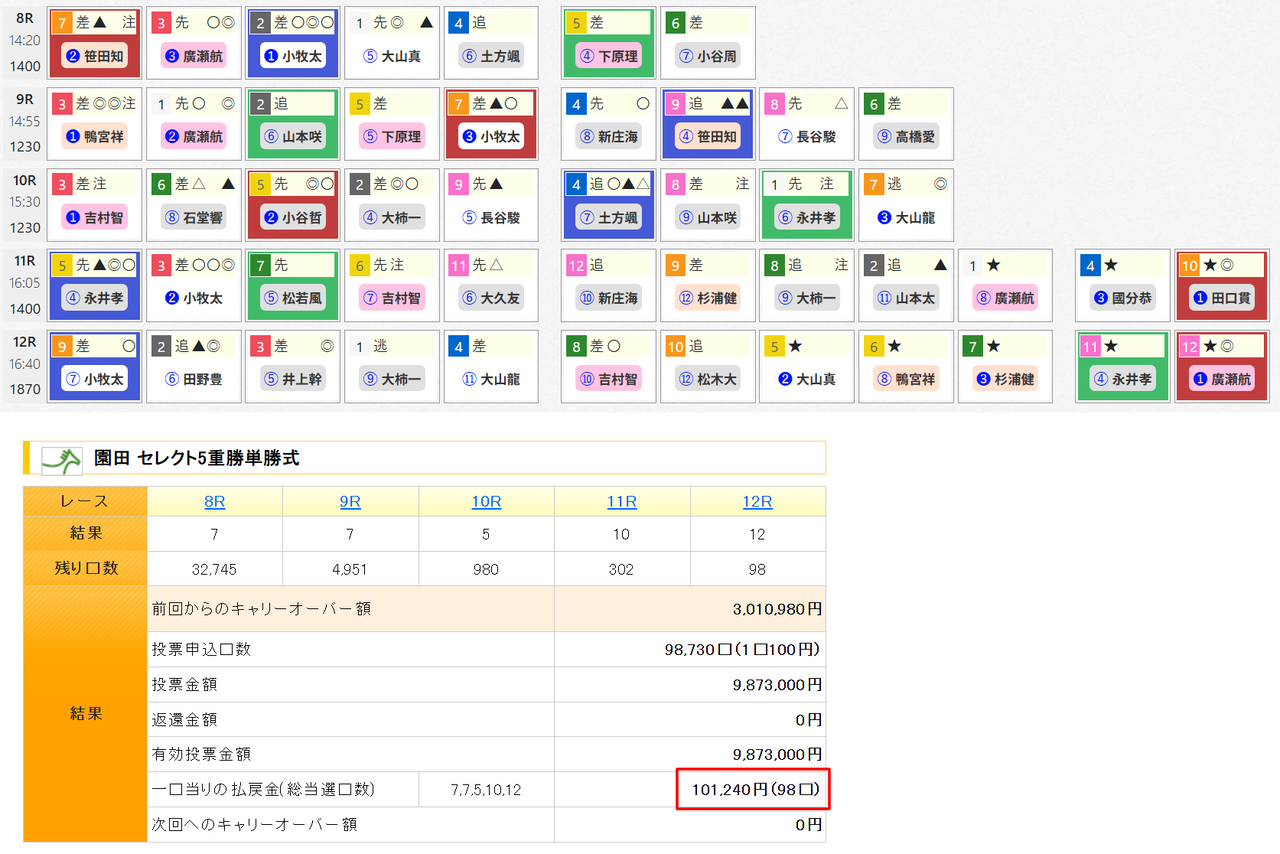Click the 12R card for jockey 廣瀬航
The height and width of the screenshot is (854, 1280).
pyautogui.click(x=1222, y=366)
